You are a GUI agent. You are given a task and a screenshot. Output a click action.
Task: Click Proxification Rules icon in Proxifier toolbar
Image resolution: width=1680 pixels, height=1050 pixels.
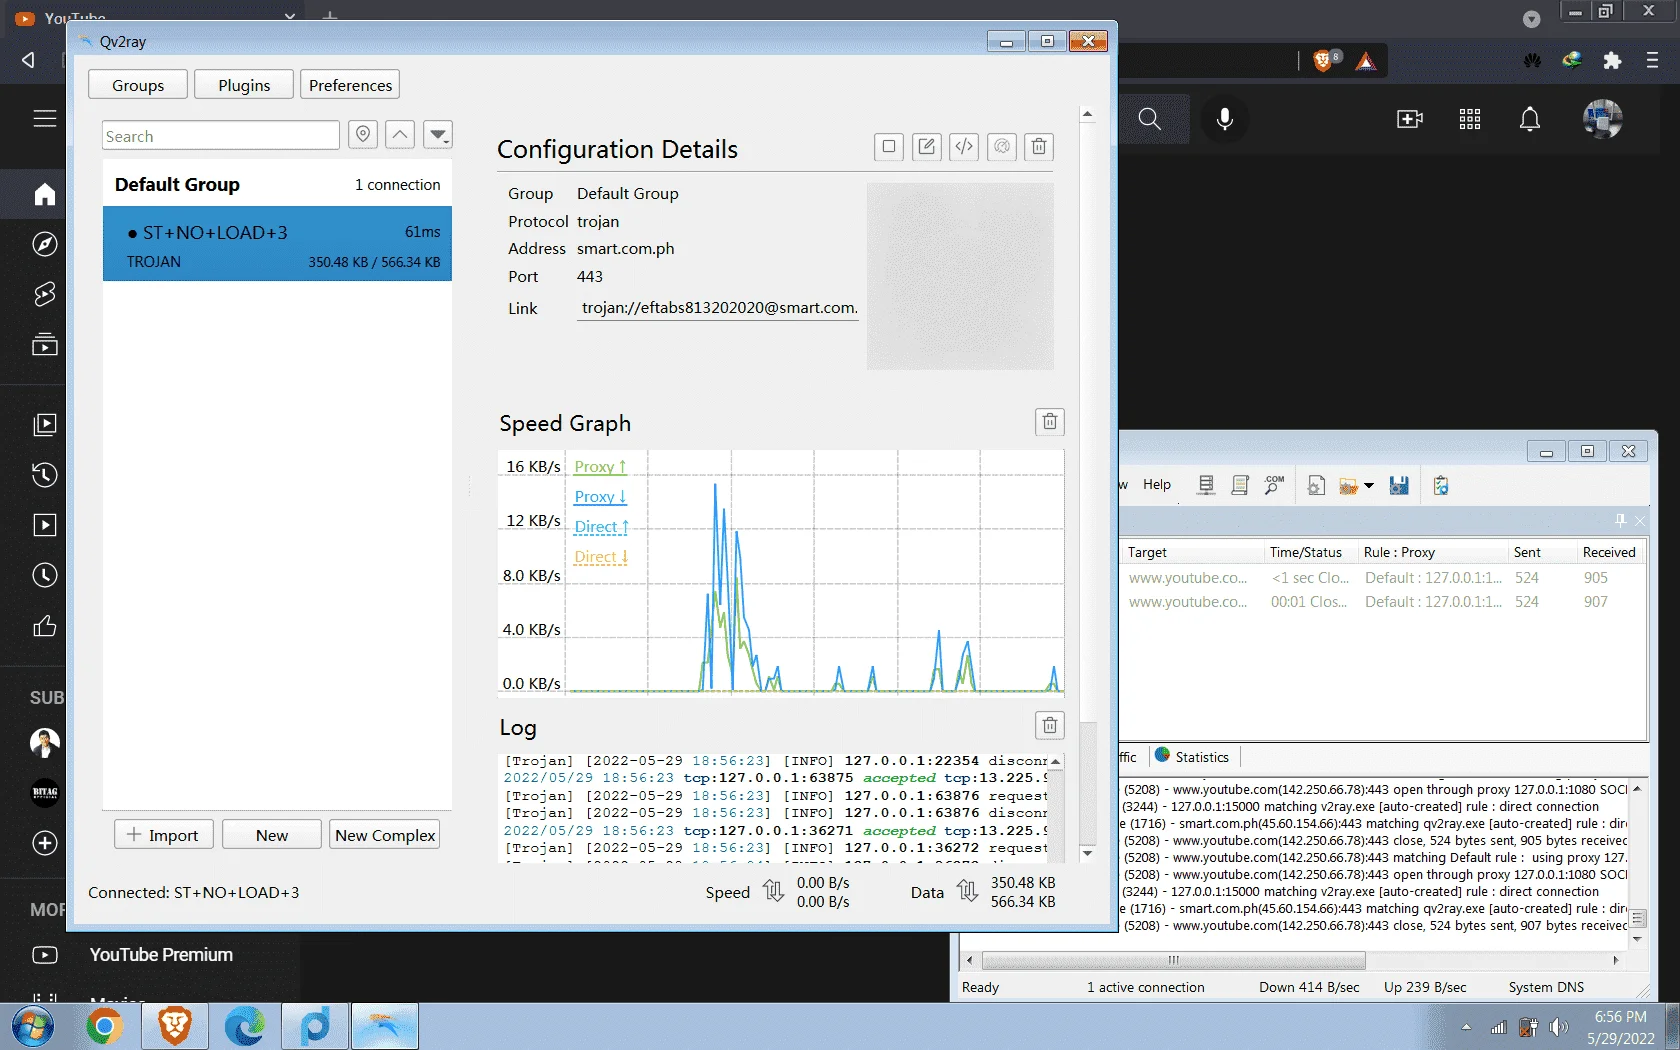[x=1240, y=485]
